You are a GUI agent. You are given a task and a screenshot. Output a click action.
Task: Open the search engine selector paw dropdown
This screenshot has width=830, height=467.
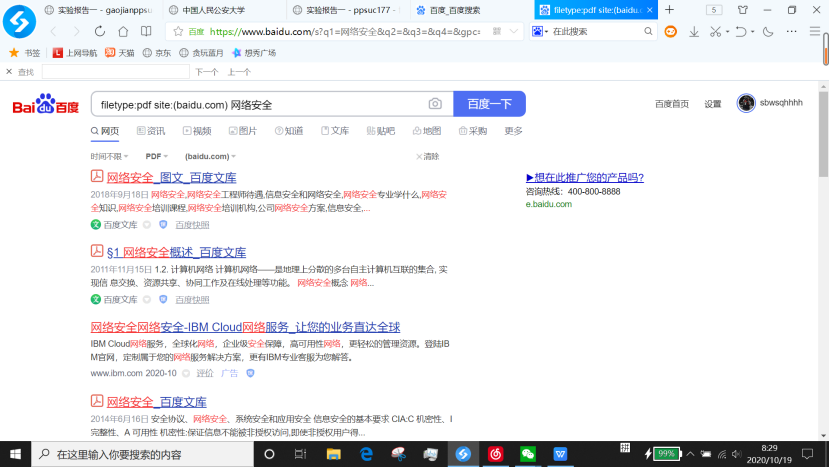(x=540, y=32)
